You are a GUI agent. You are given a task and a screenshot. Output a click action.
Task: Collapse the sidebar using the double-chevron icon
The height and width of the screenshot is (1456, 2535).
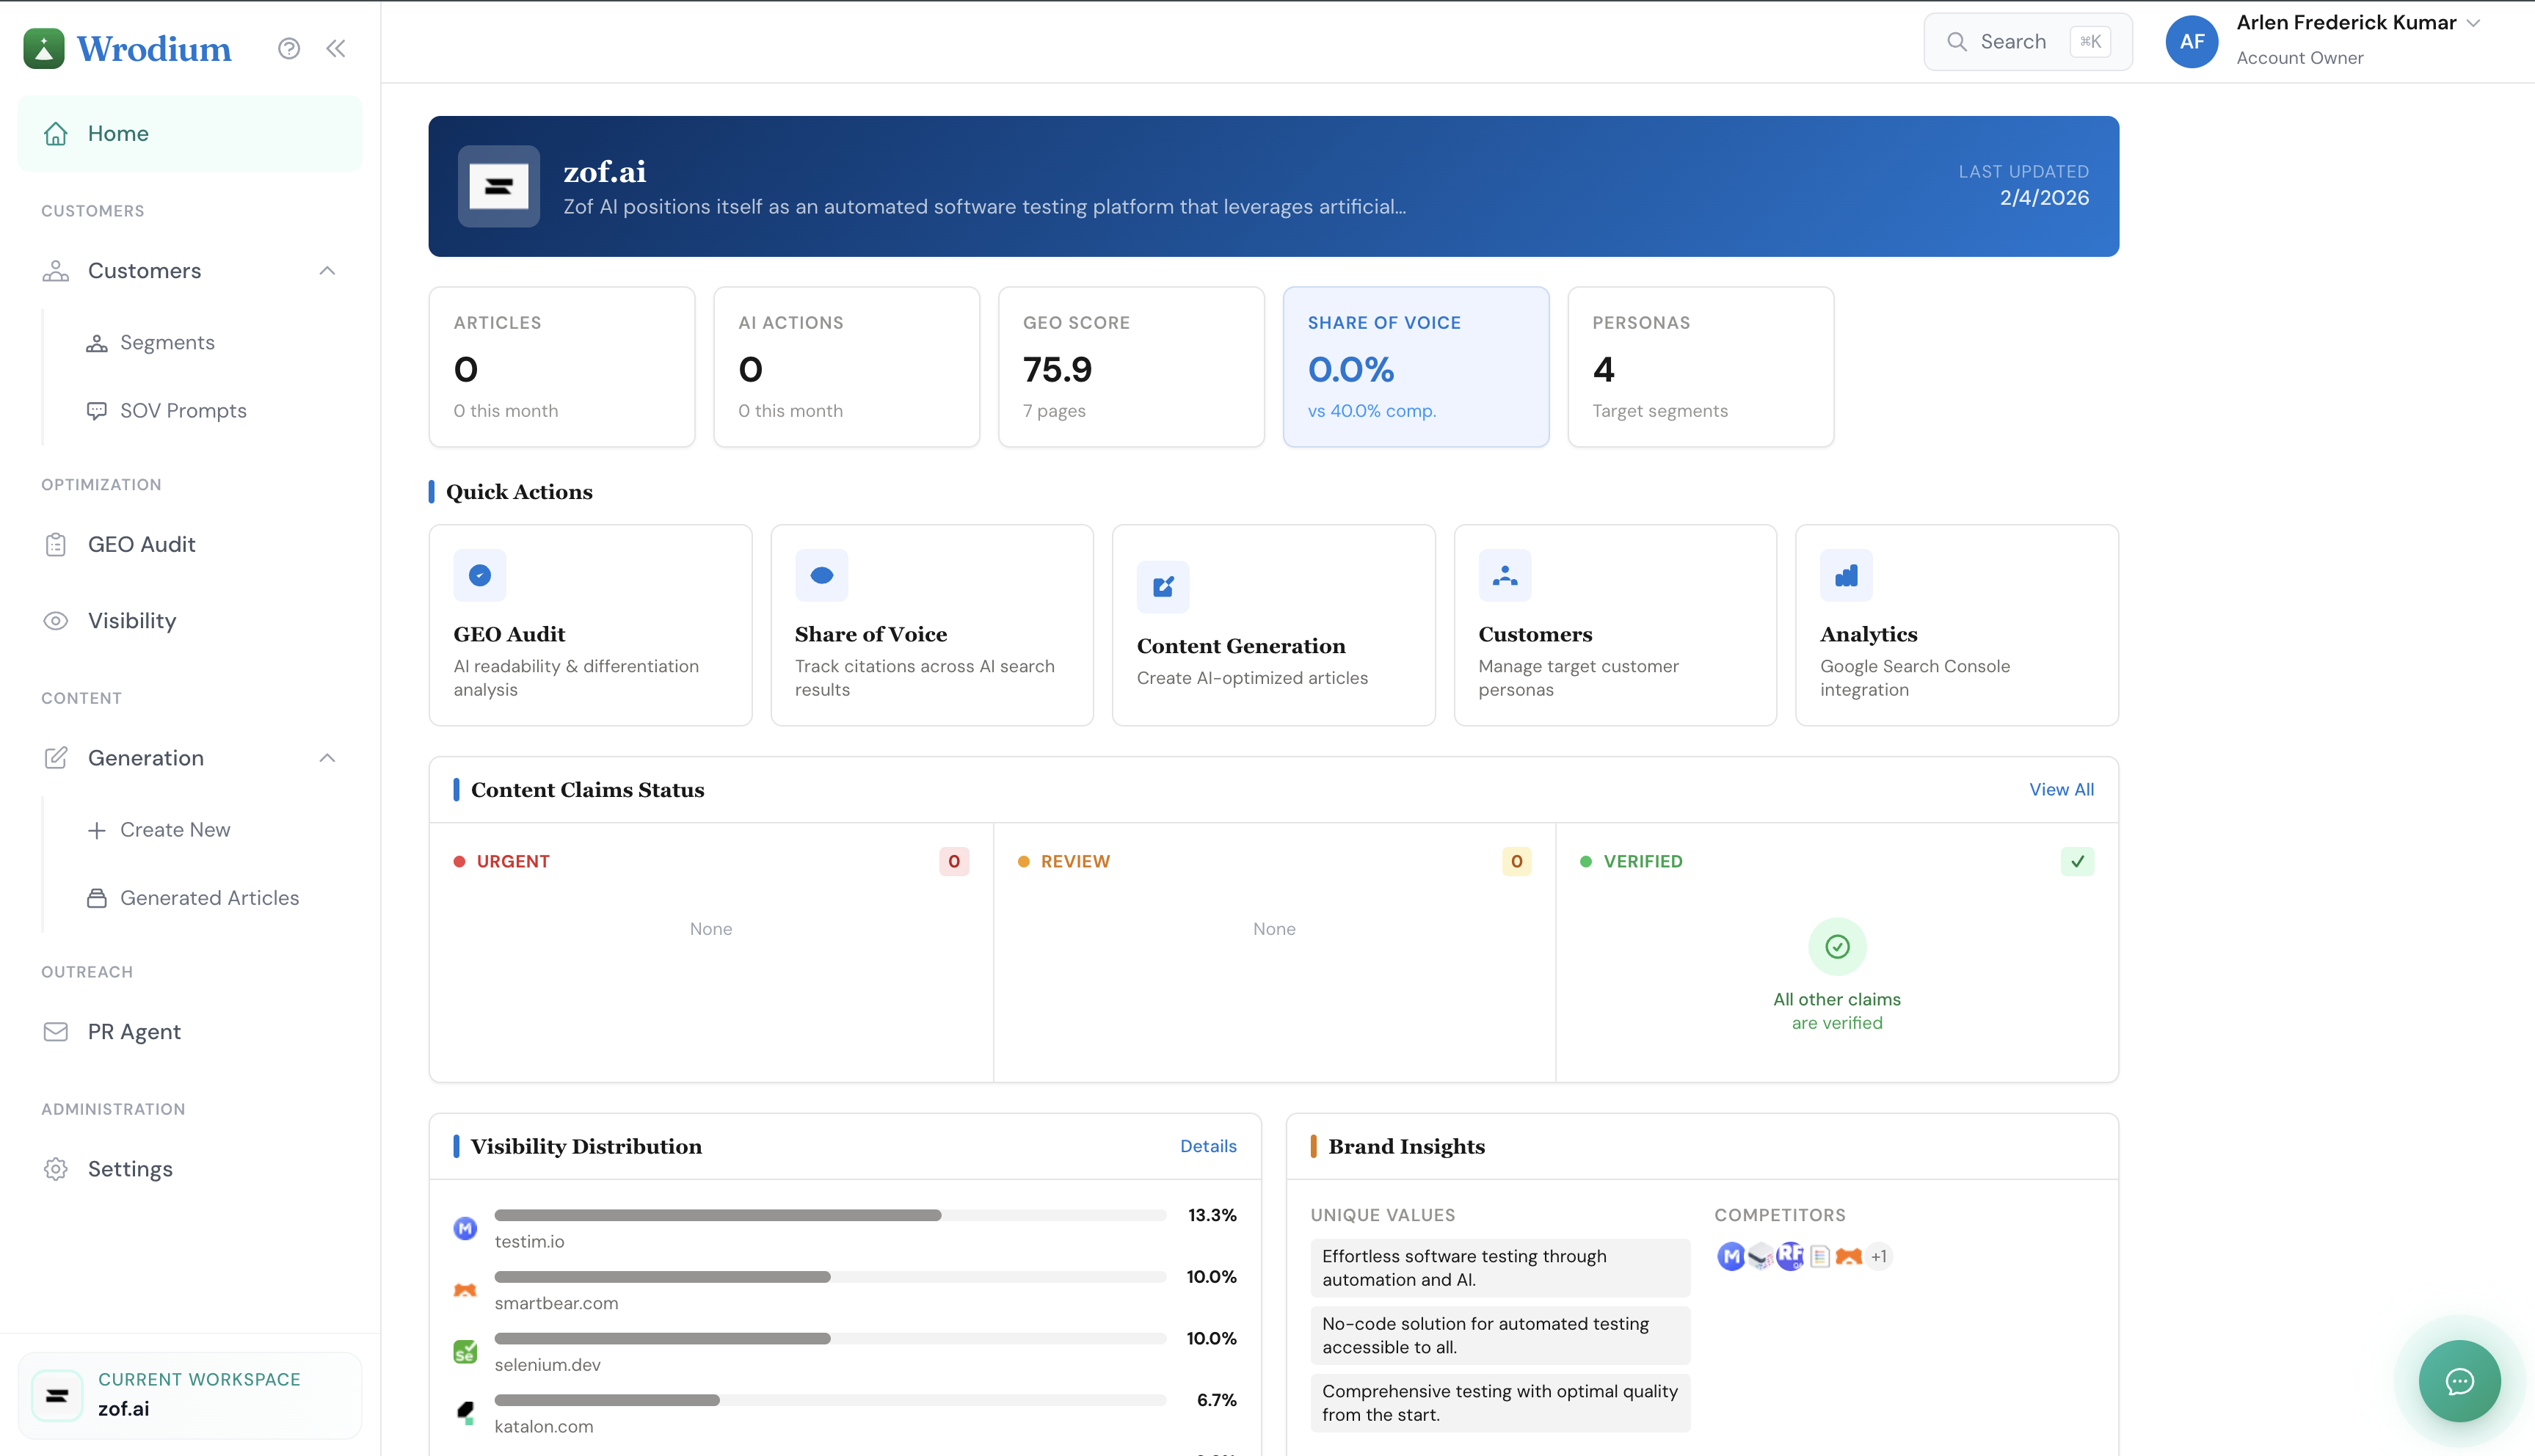coord(336,47)
